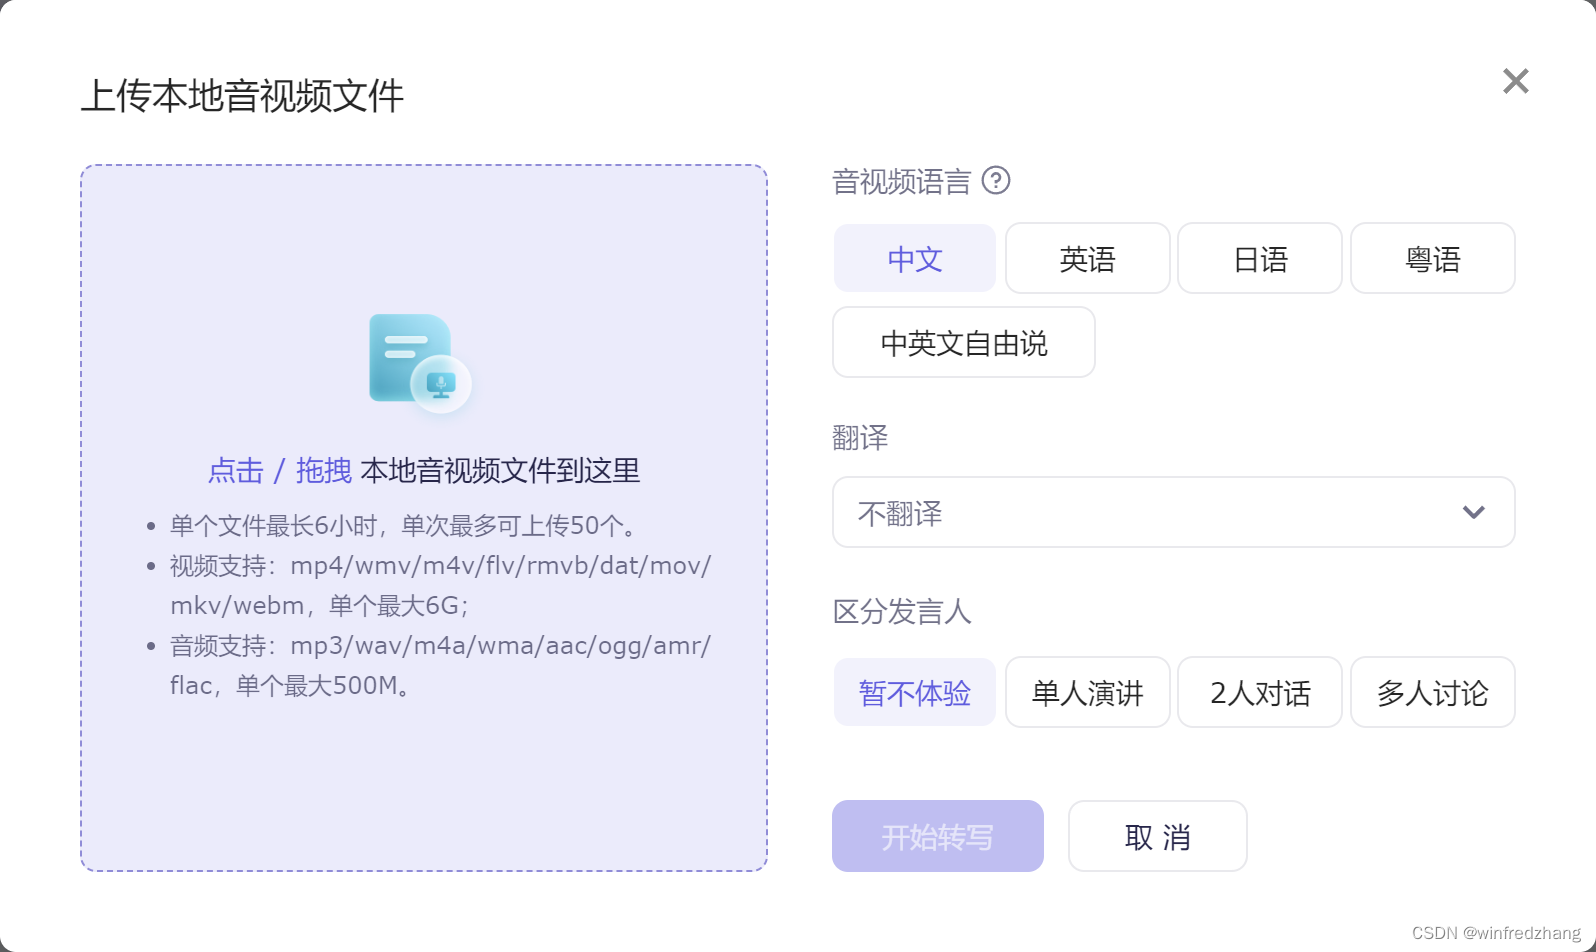Click the 上传本地音视频文件 title
The width and height of the screenshot is (1596, 952).
click(242, 96)
